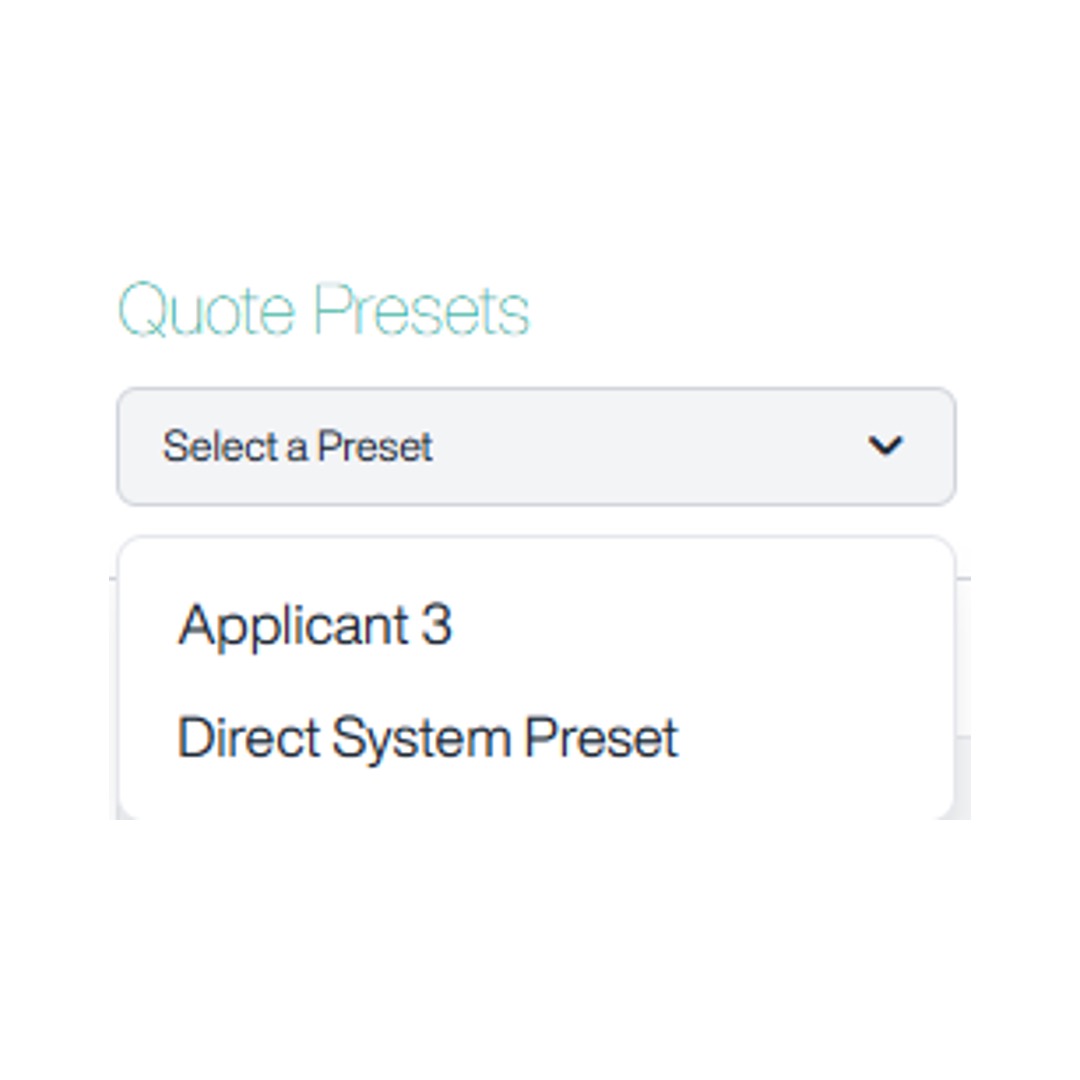The image size is (1080, 1080).
Task: Click the Quote Presets heading
Action: [324, 310]
